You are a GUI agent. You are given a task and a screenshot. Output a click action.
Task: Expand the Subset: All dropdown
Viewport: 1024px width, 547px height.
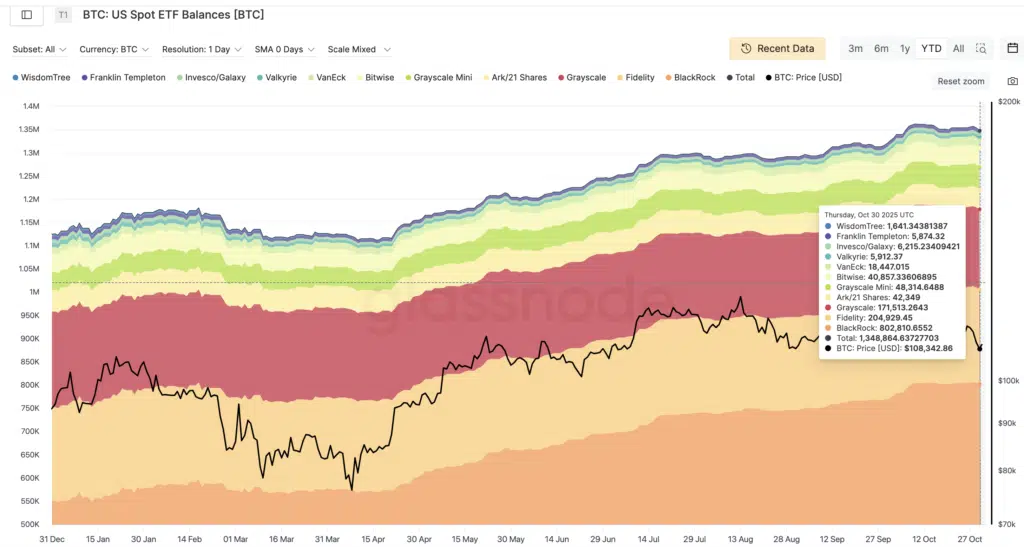pos(40,49)
